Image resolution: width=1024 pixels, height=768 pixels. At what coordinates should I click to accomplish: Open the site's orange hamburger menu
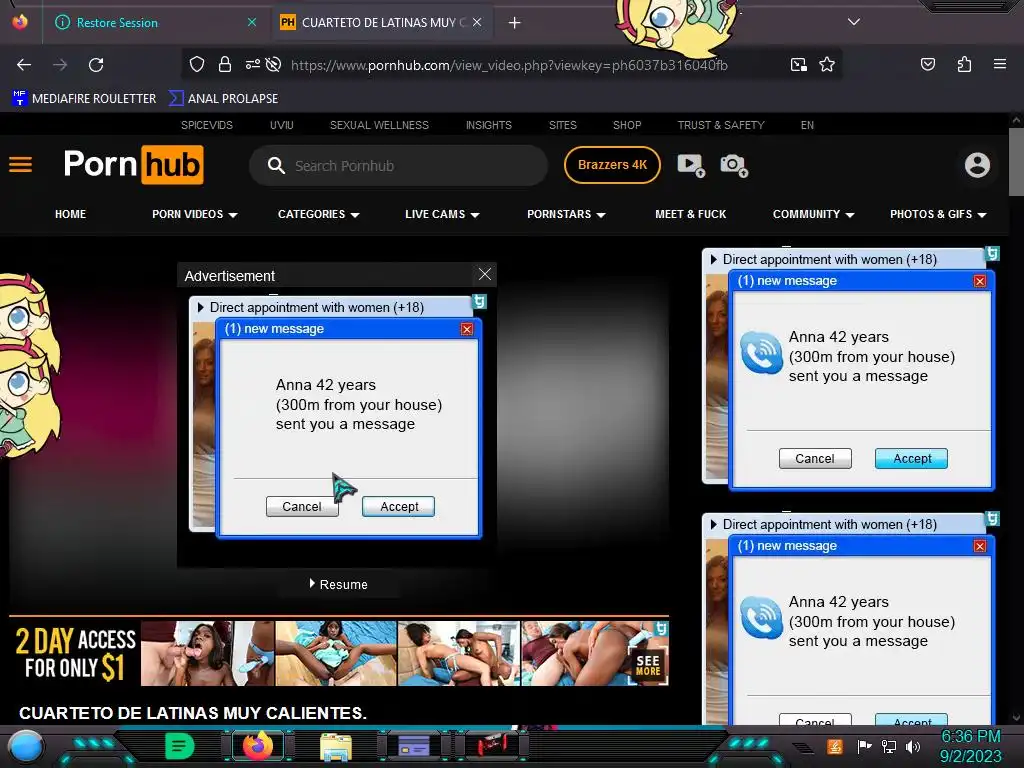[x=20, y=165]
